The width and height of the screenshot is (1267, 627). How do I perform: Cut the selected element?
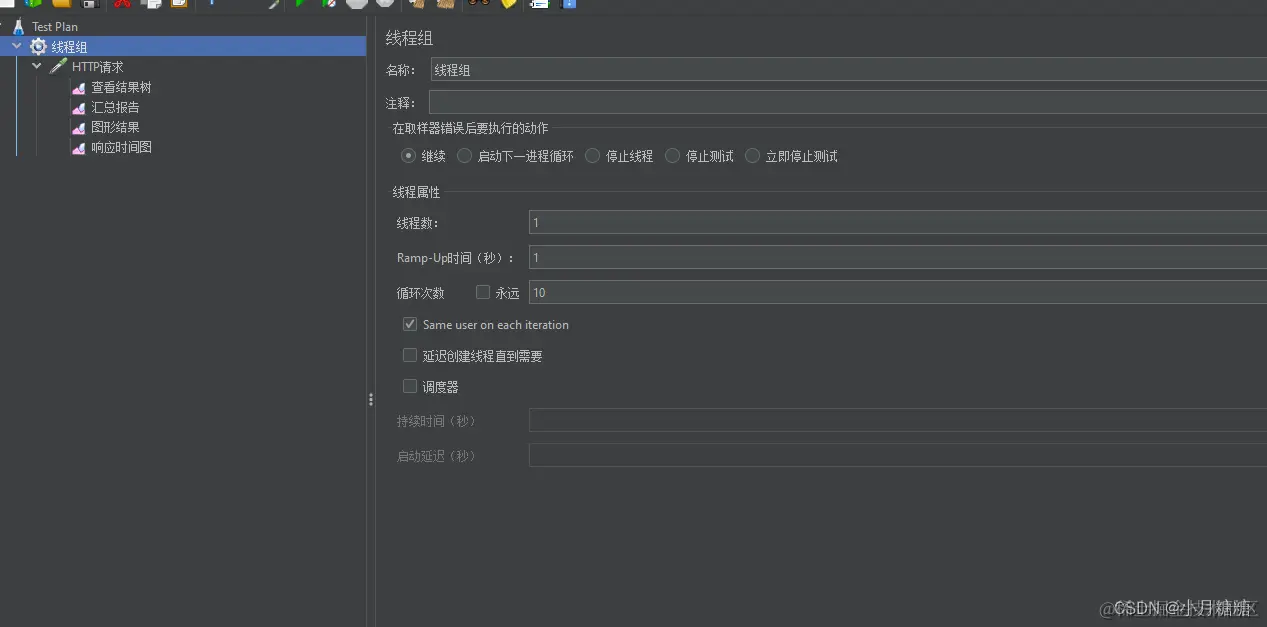tap(122, 5)
